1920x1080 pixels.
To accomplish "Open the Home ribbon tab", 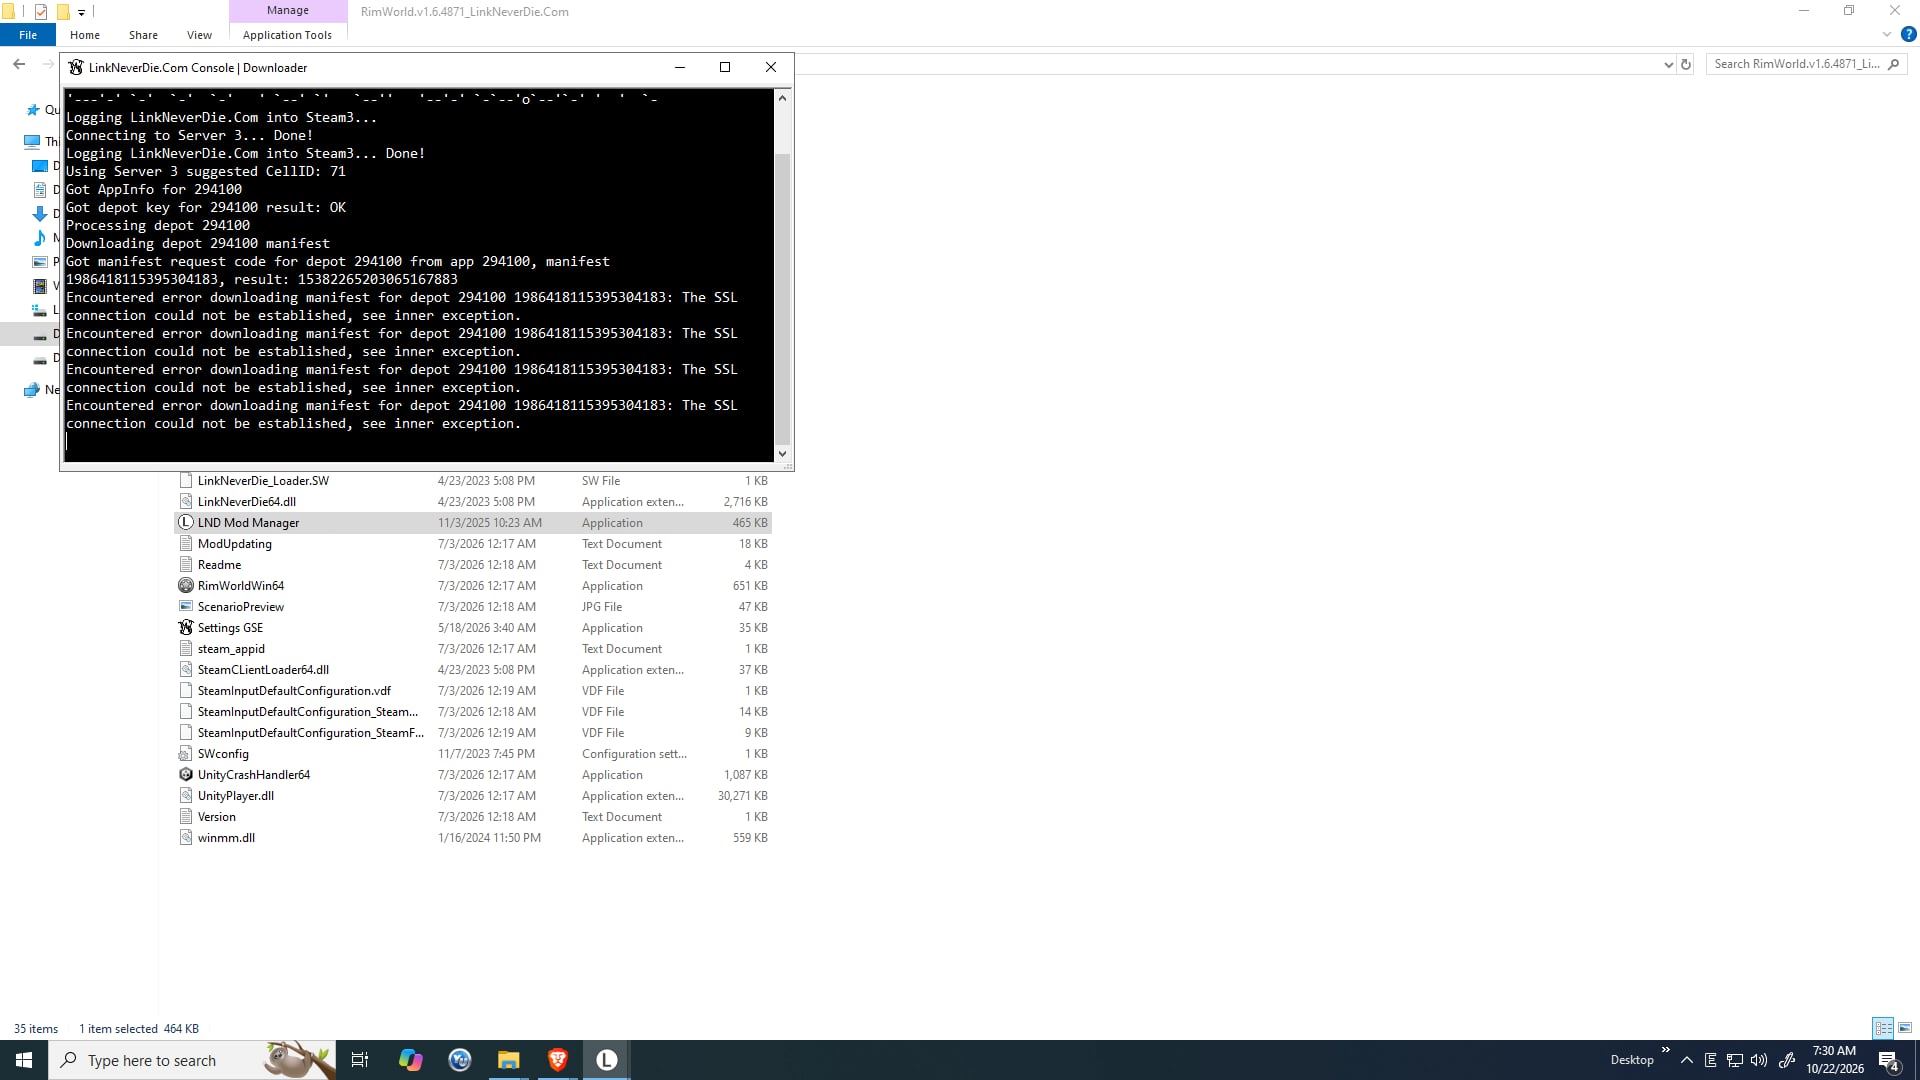I will (85, 34).
